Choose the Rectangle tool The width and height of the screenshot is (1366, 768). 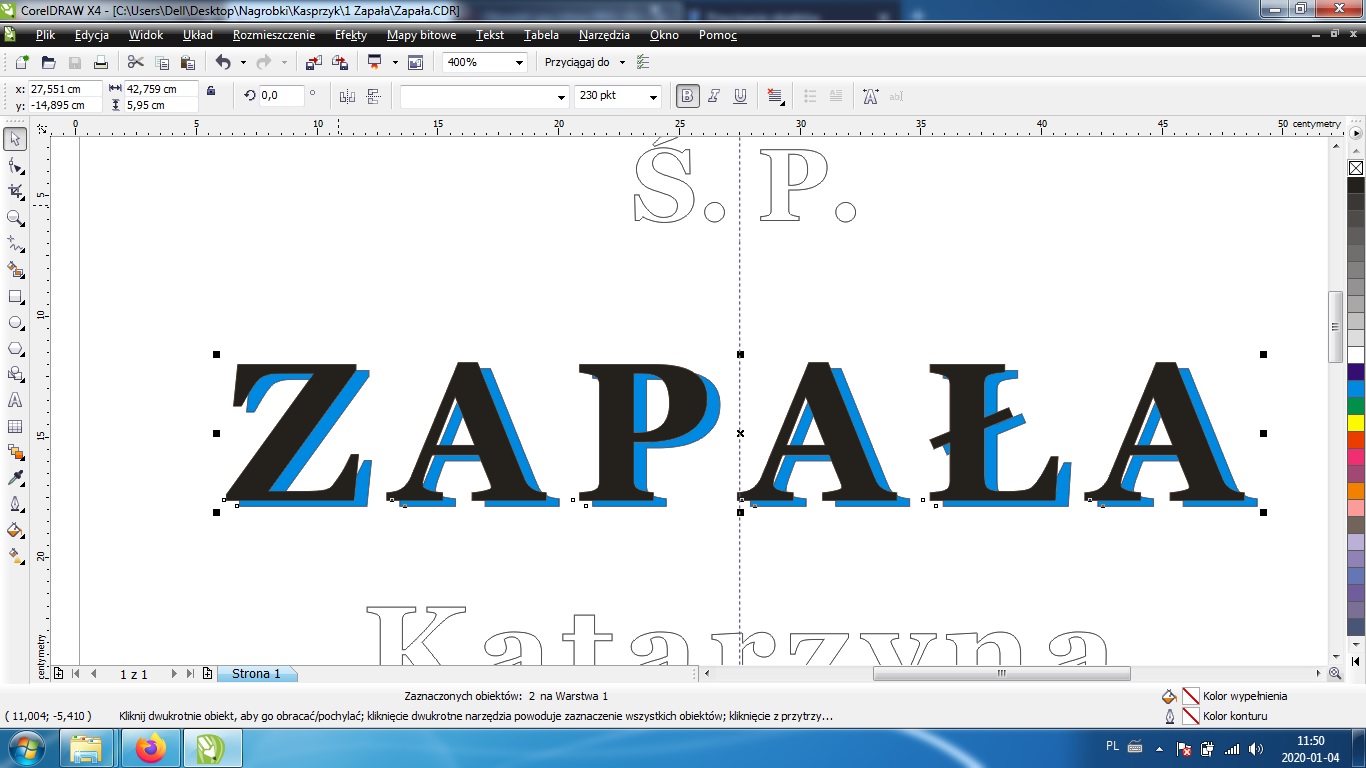click(x=15, y=297)
